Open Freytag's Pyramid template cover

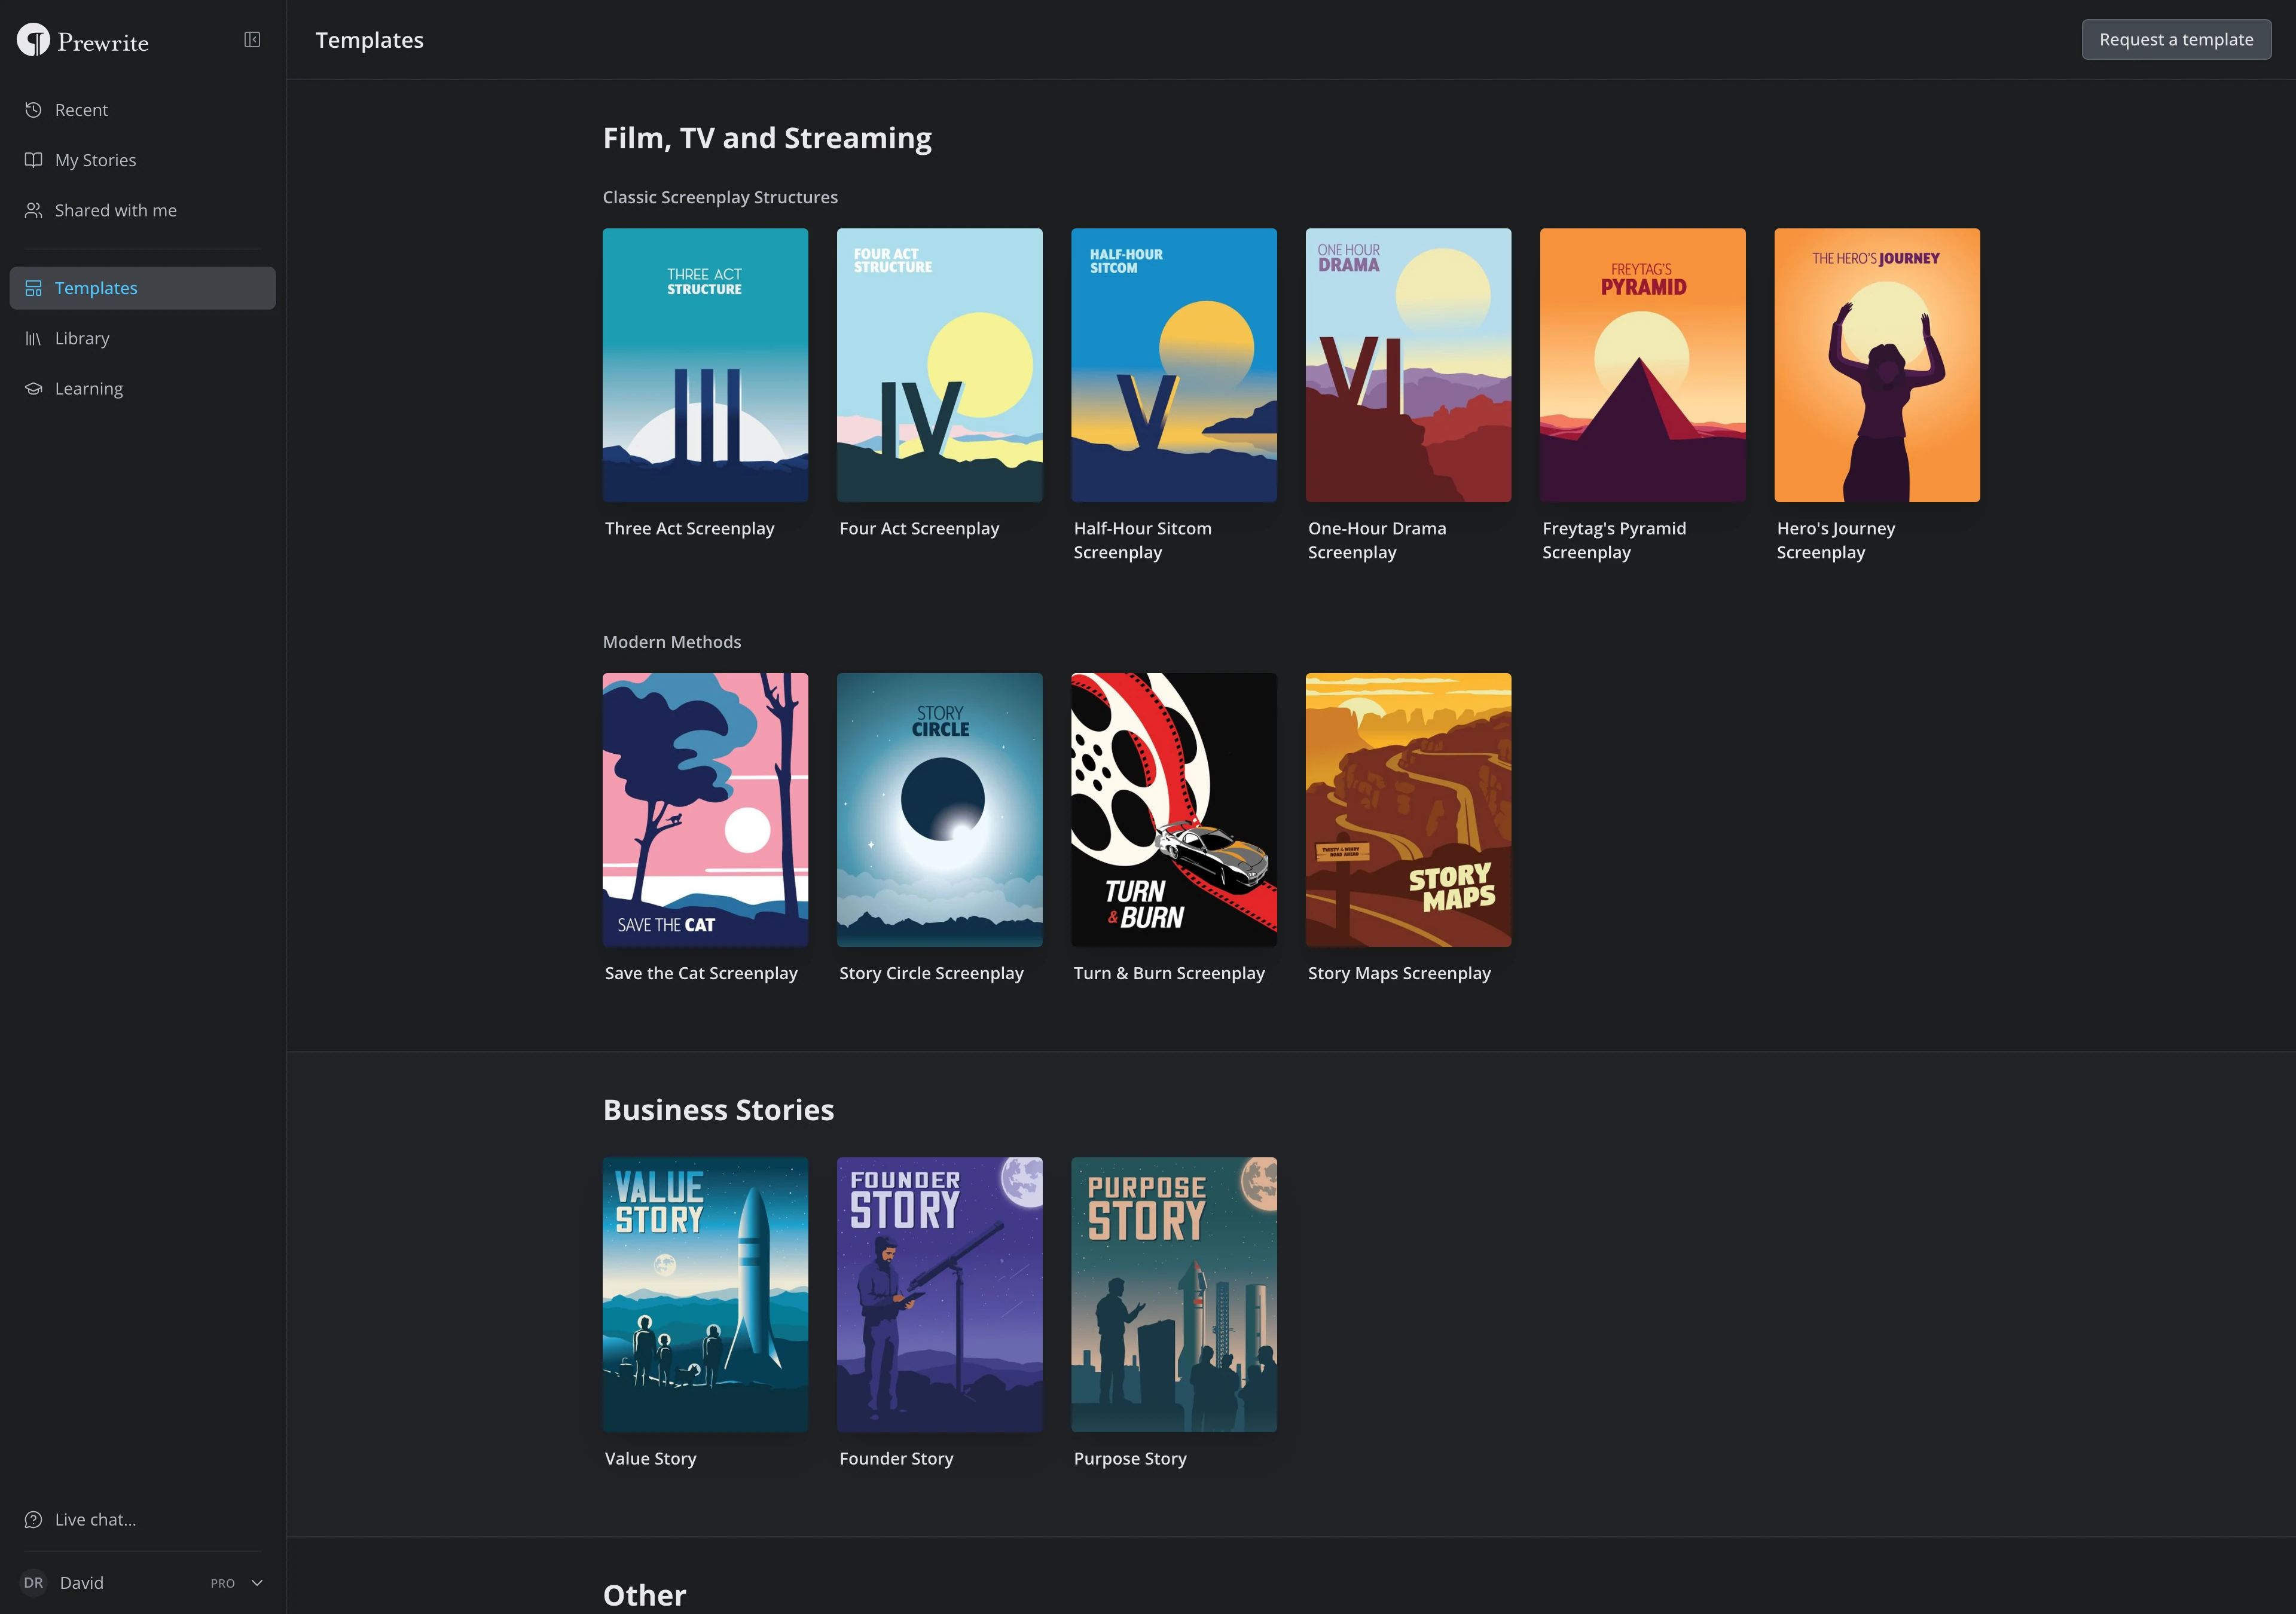click(1642, 365)
